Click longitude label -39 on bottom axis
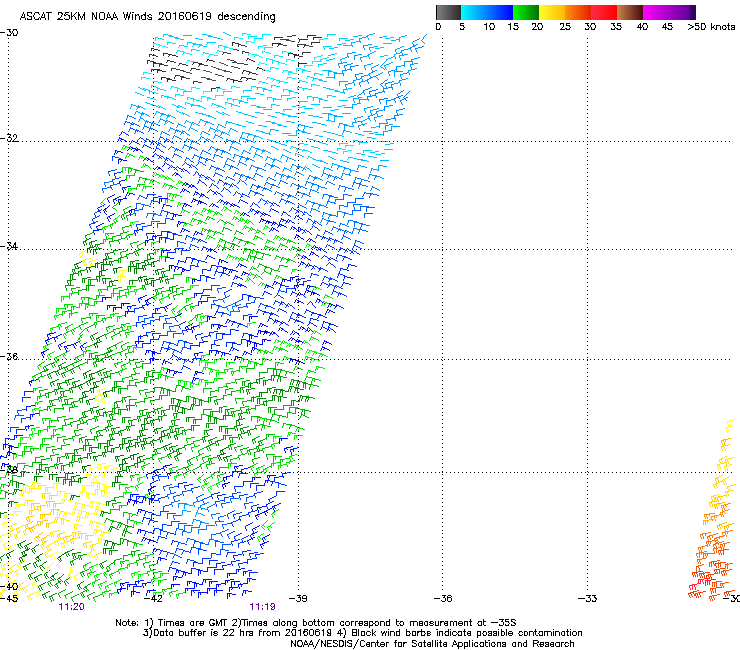 coord(298,599)
